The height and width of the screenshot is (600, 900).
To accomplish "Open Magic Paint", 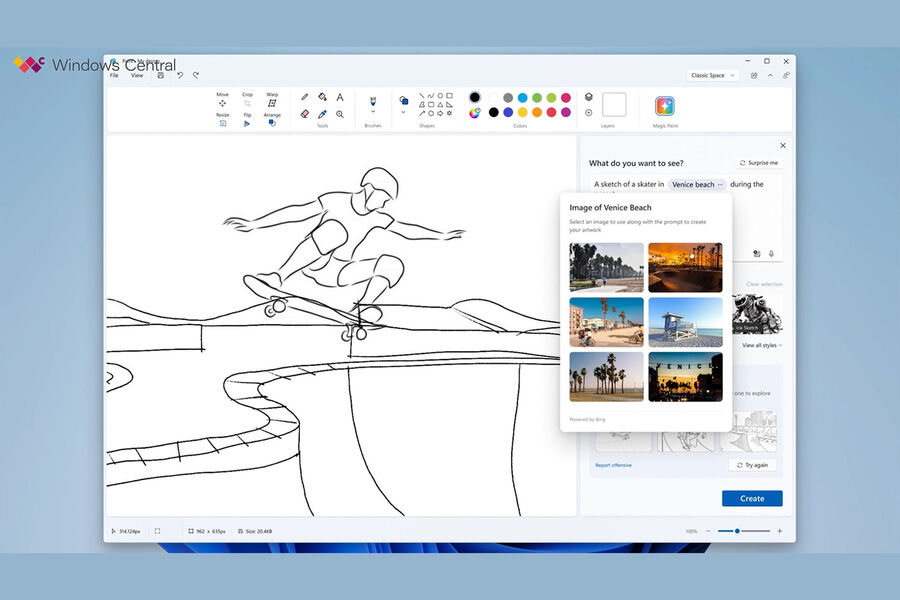I will pos(665,106).
